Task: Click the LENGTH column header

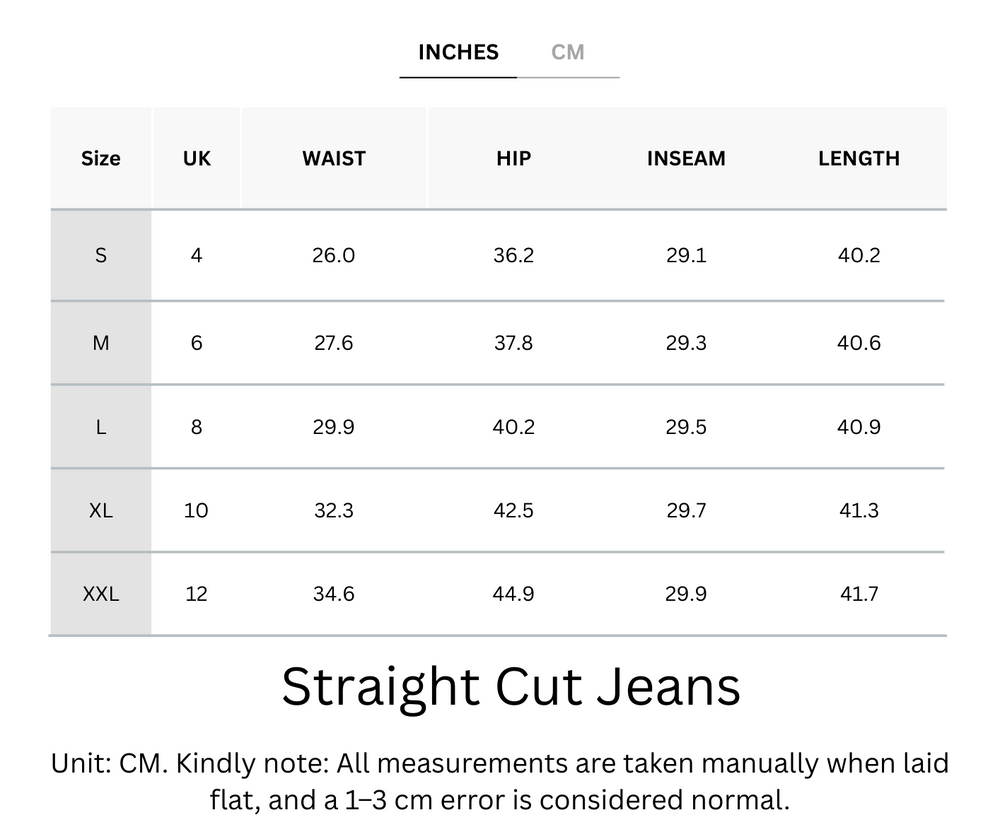Action: point(859,158)
